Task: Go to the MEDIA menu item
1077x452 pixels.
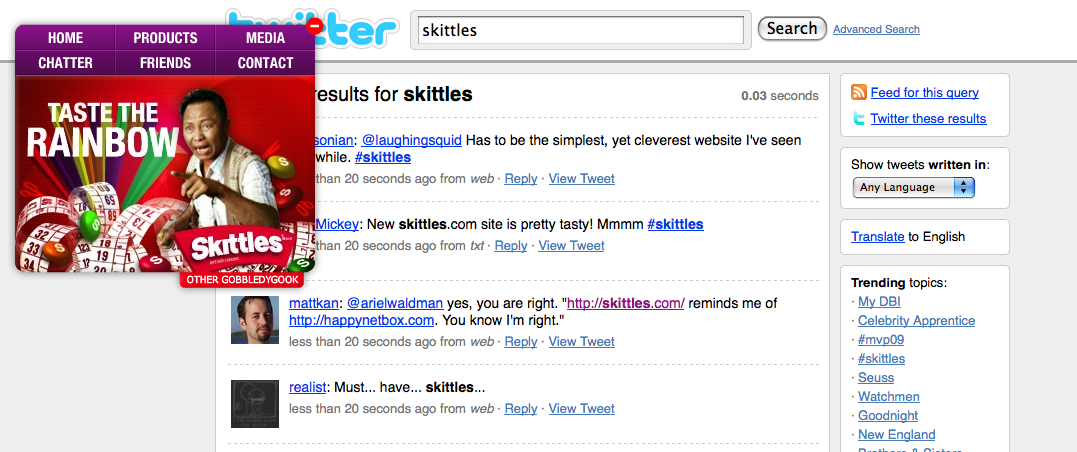Action: pos(265,38)
